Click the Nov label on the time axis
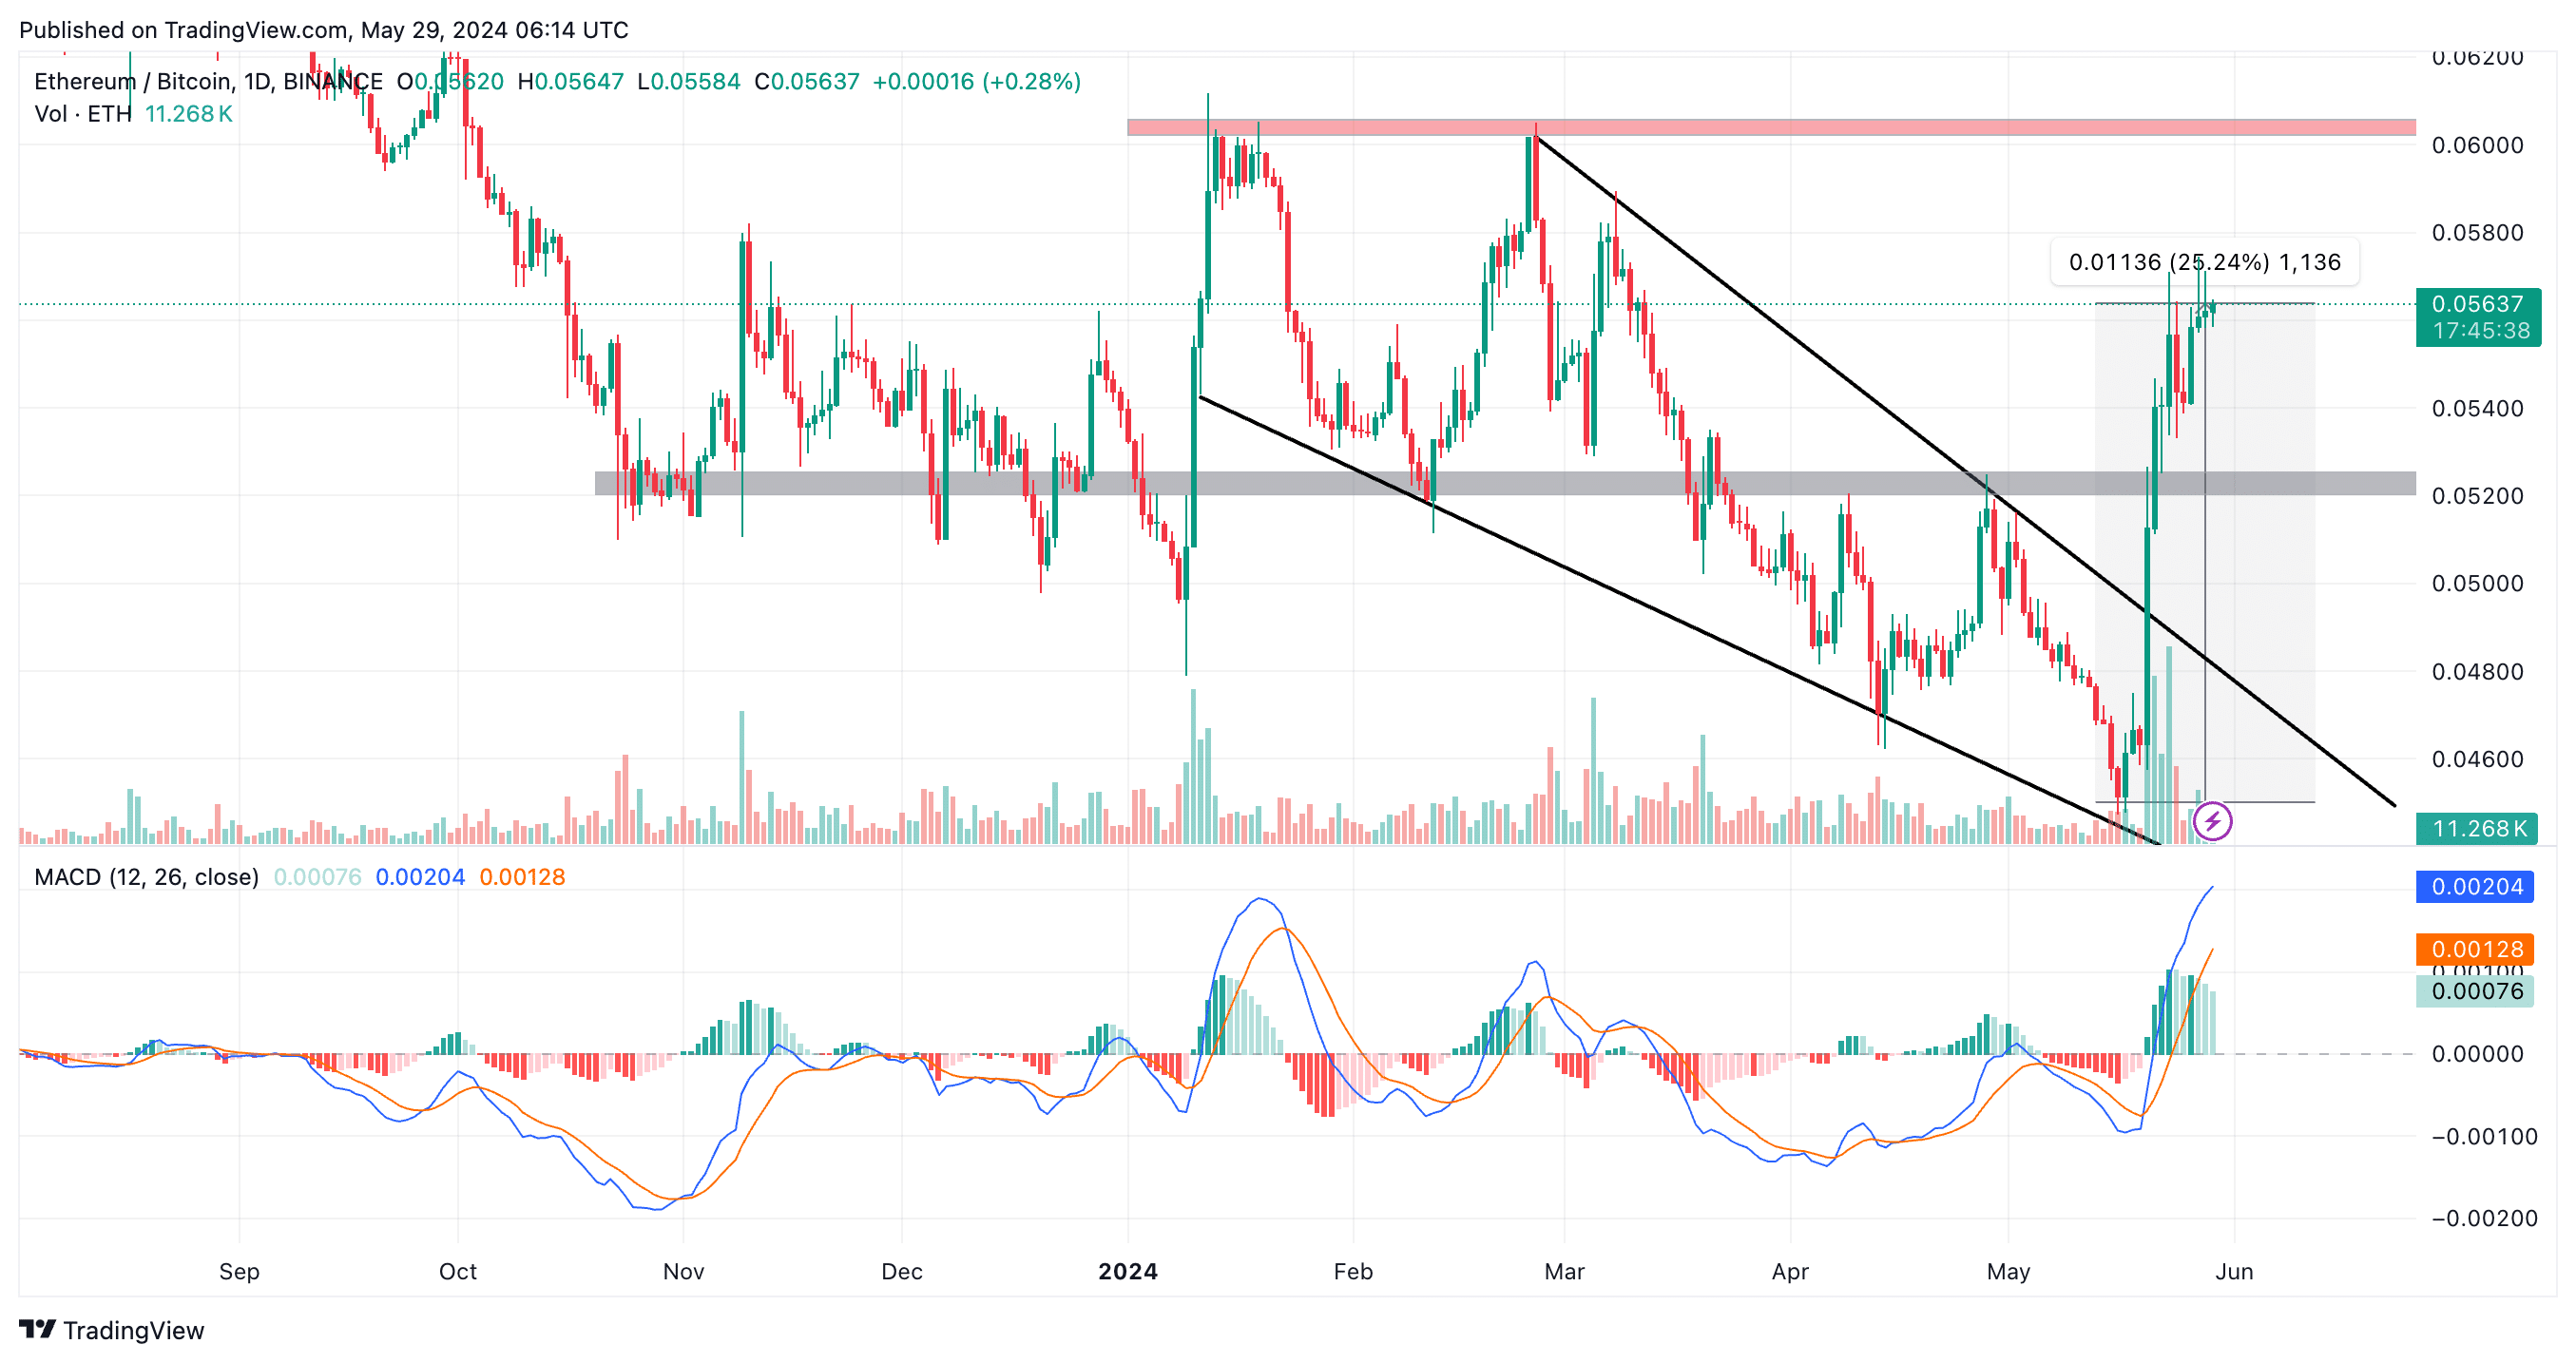 (684, 1271)
